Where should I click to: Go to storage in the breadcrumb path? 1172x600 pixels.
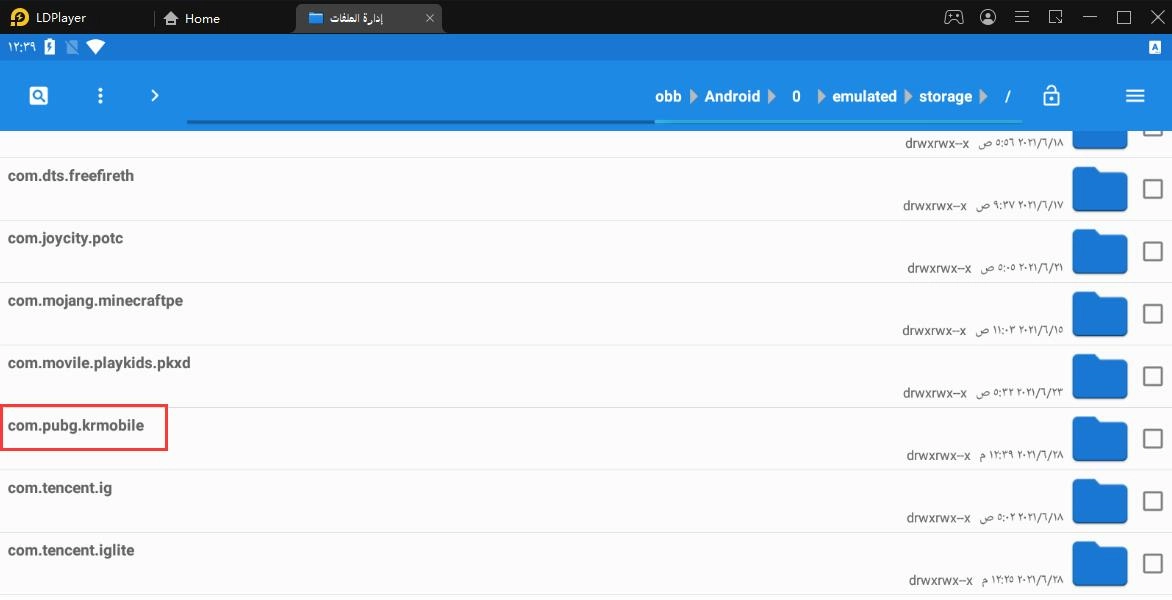click(x=946, y=96)
